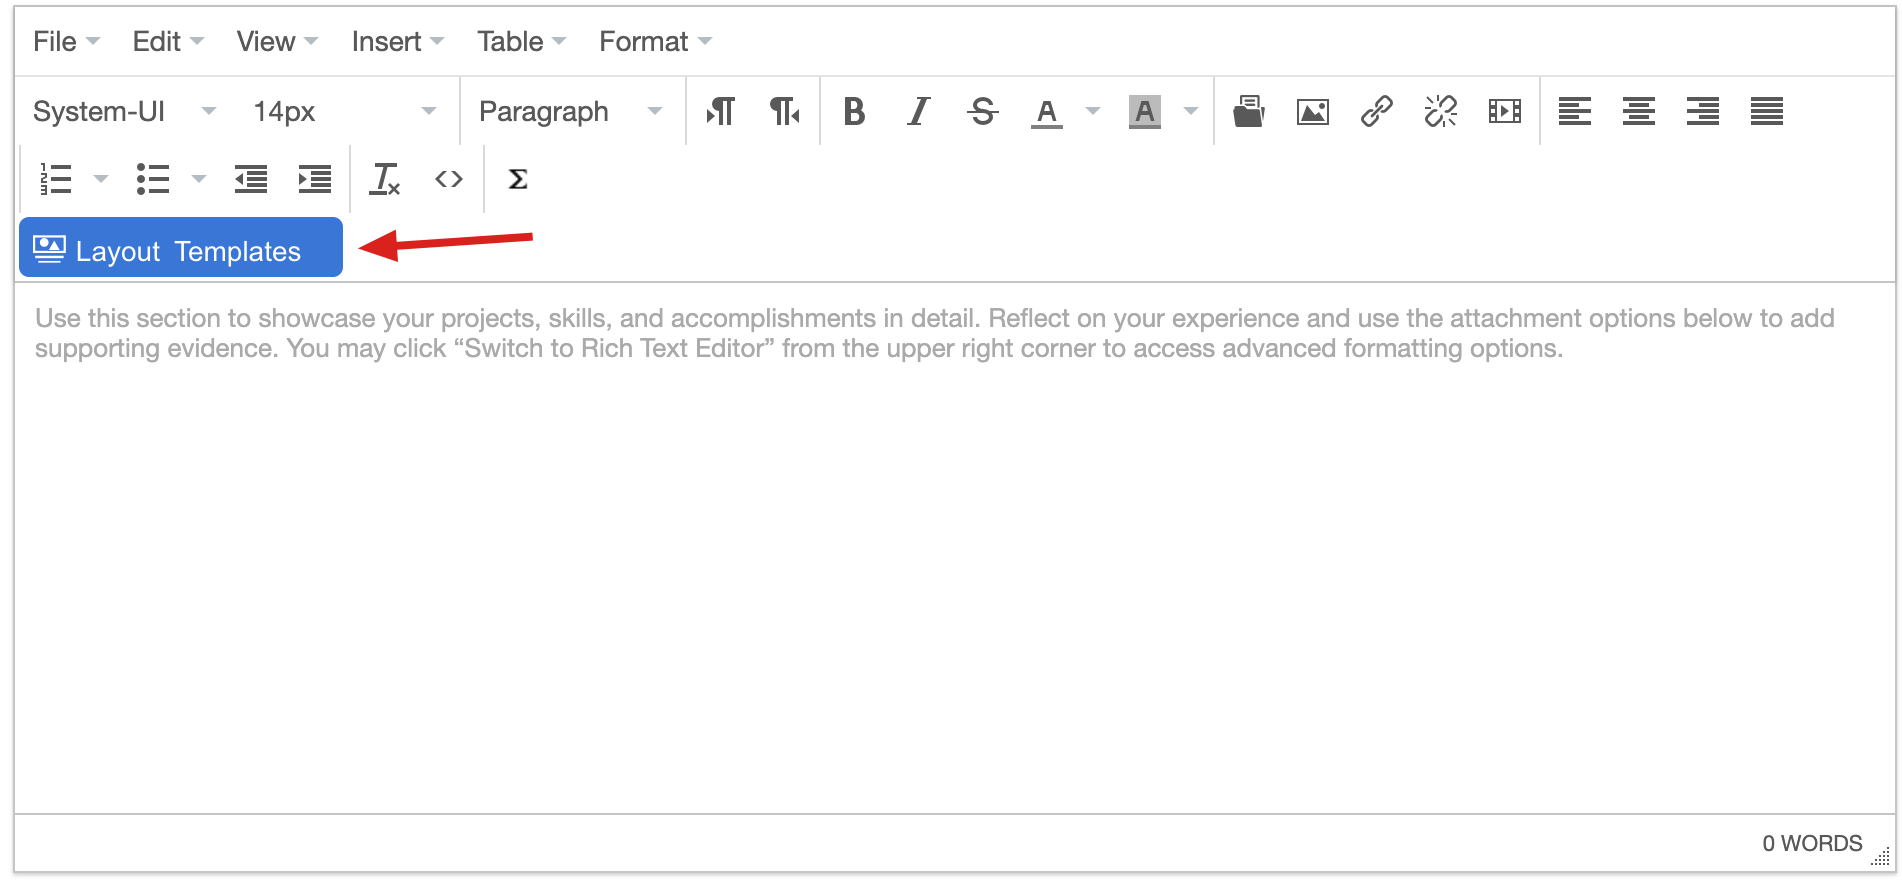The width and height of the screenshot is (1902, 880).
Task: Open the File menu
Action: coord(66,42)
